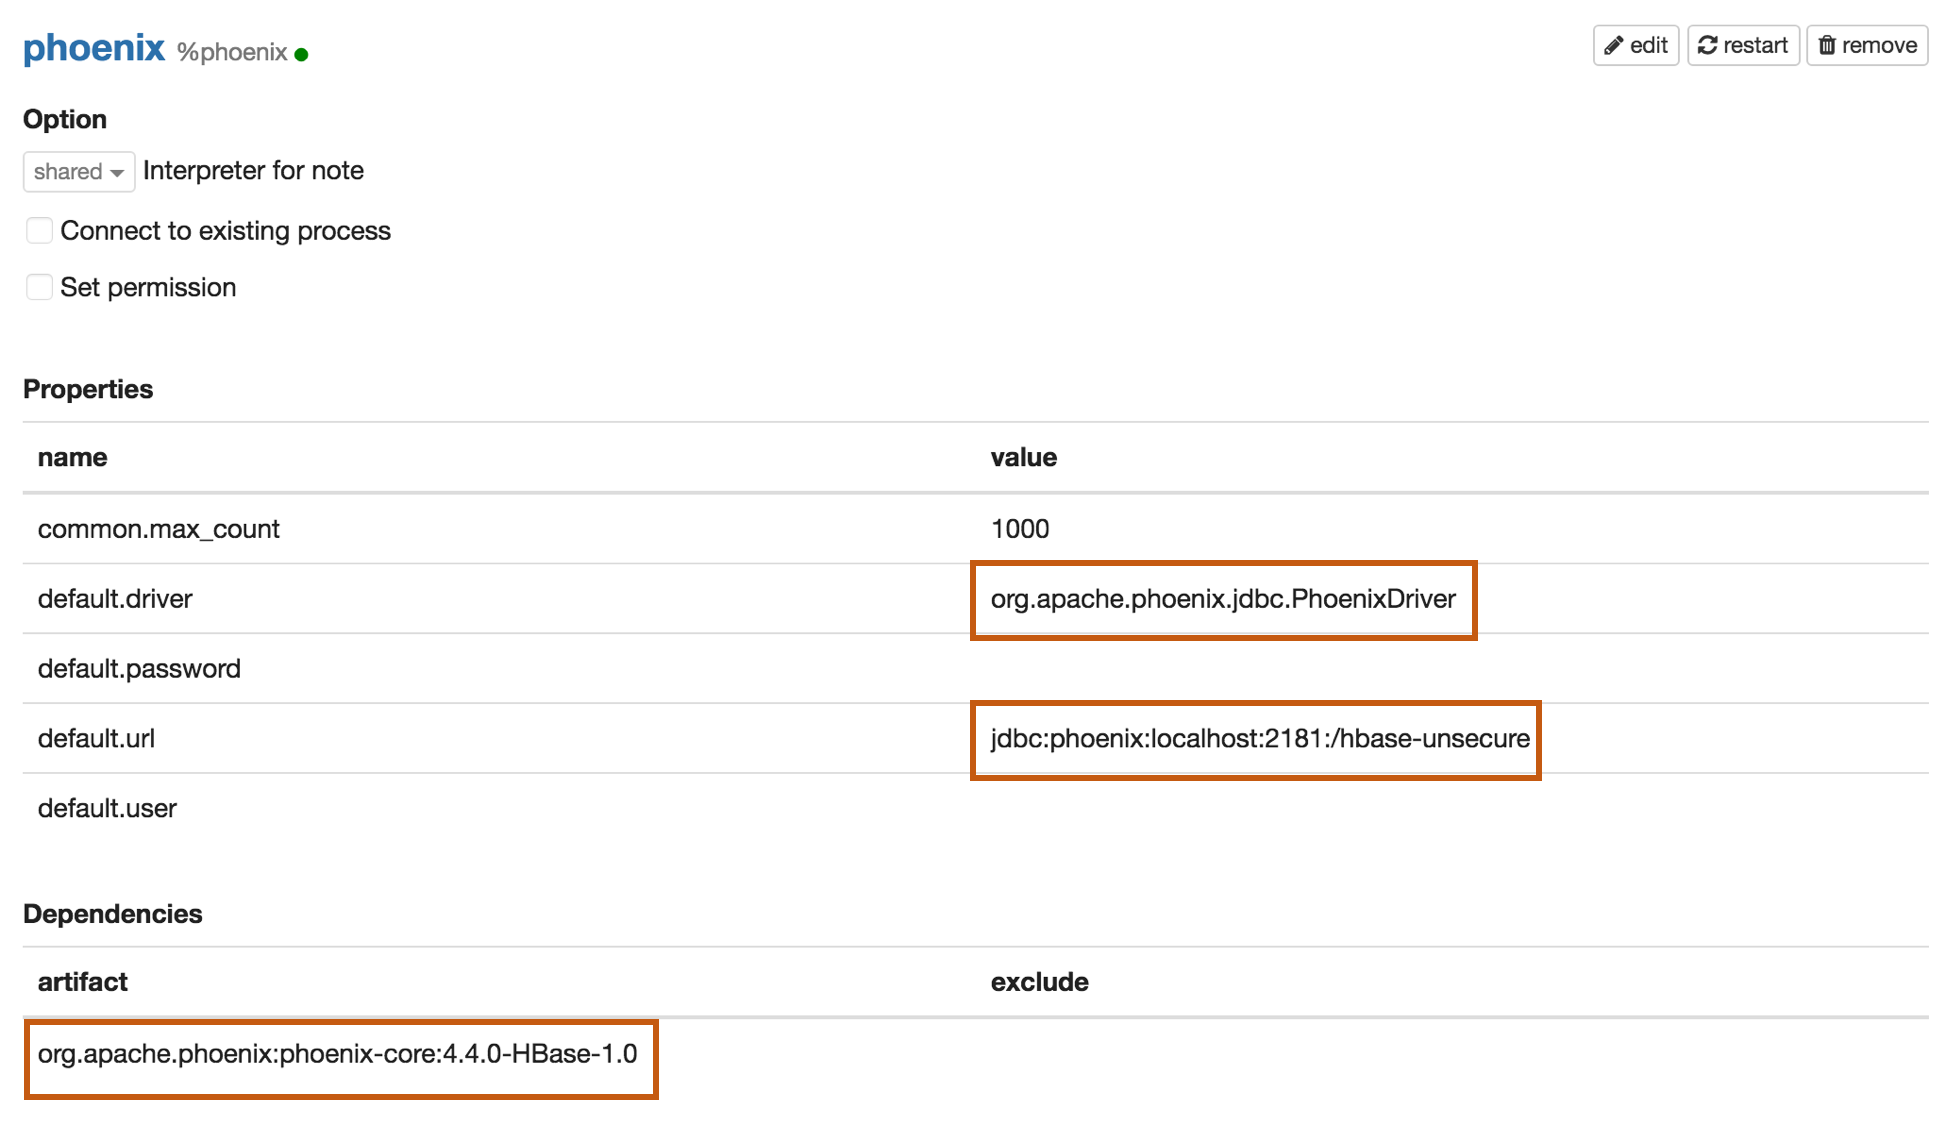The width and height of the screenshot is (1946, 1125).
Task: Click the default.password property name
Action: point(139,669)
